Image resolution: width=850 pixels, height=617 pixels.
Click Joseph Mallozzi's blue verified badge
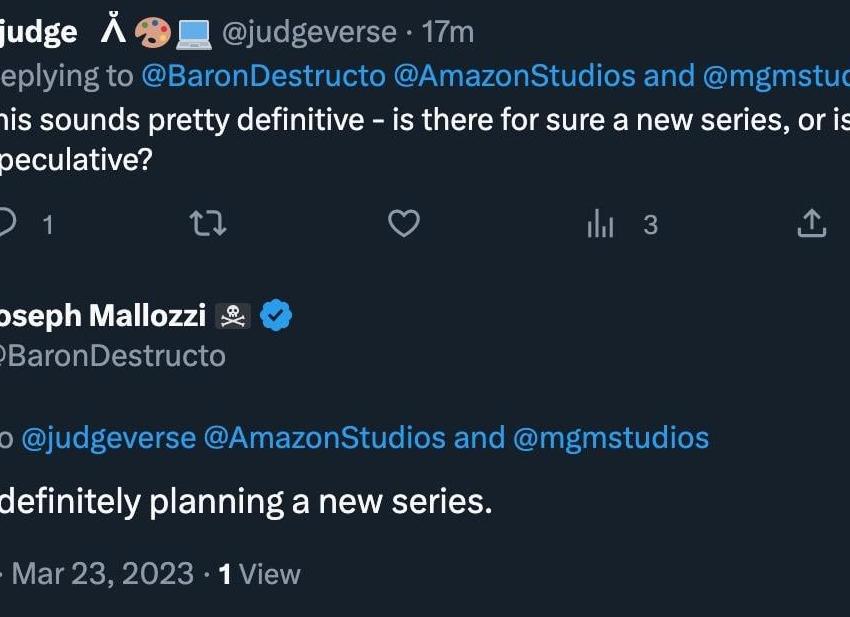pos(276,316)
